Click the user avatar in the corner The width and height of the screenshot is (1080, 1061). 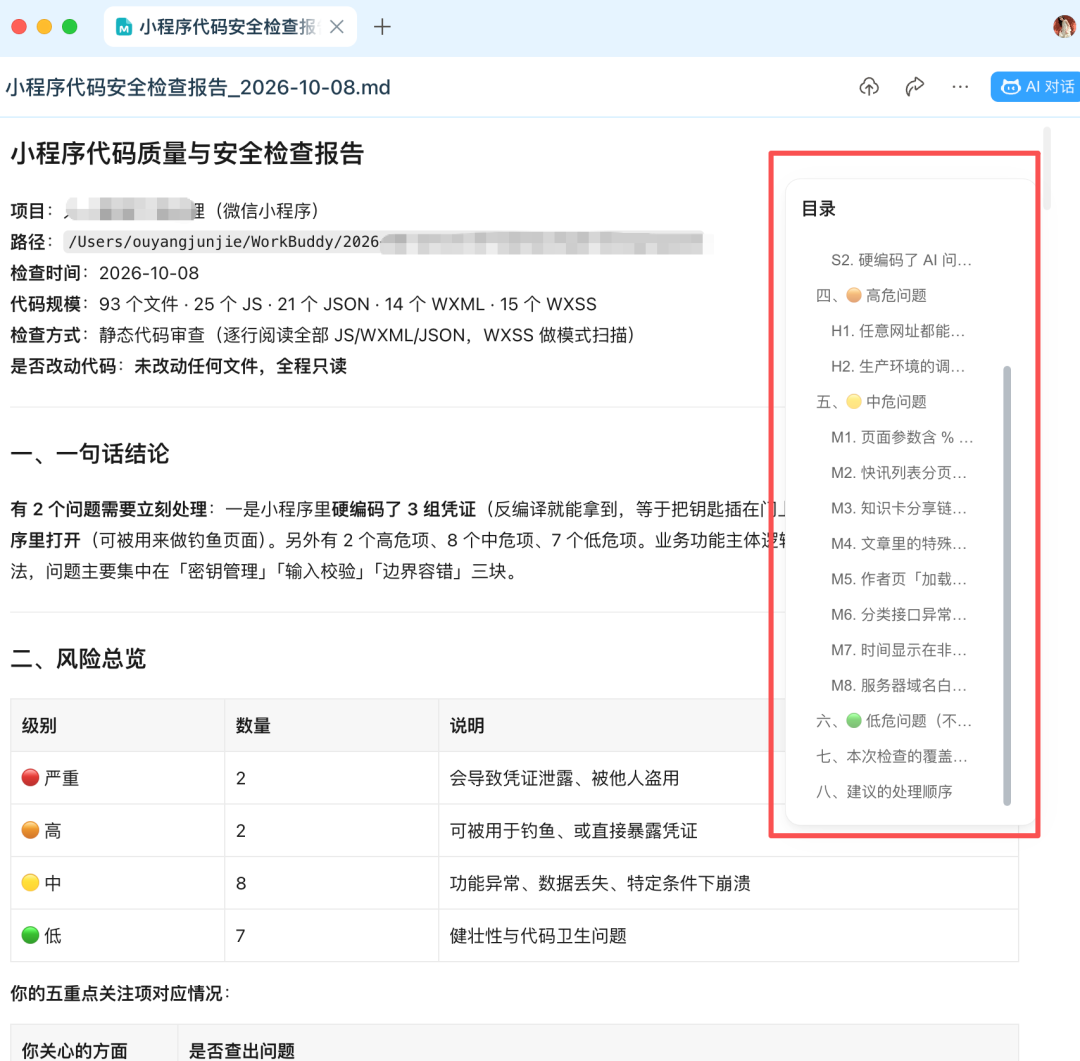(1065, 26)
